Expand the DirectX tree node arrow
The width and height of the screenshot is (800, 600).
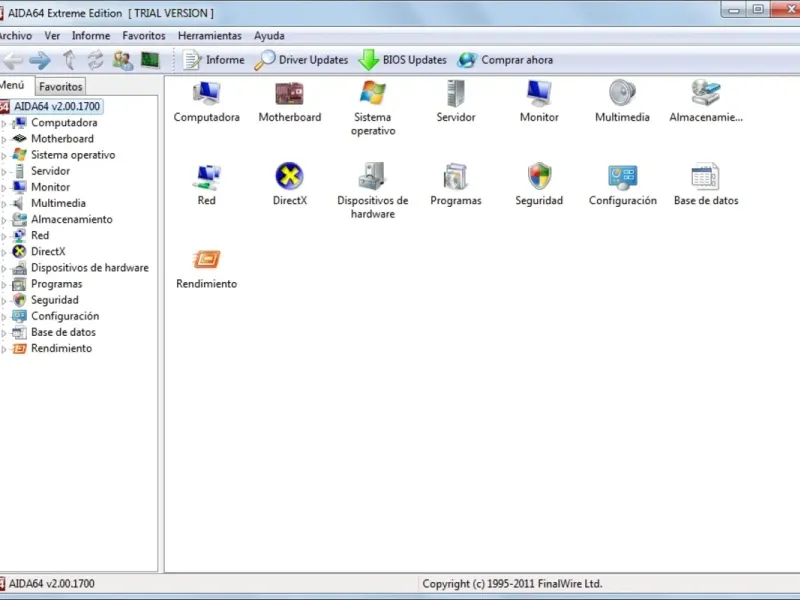click(x=4, y=252)
